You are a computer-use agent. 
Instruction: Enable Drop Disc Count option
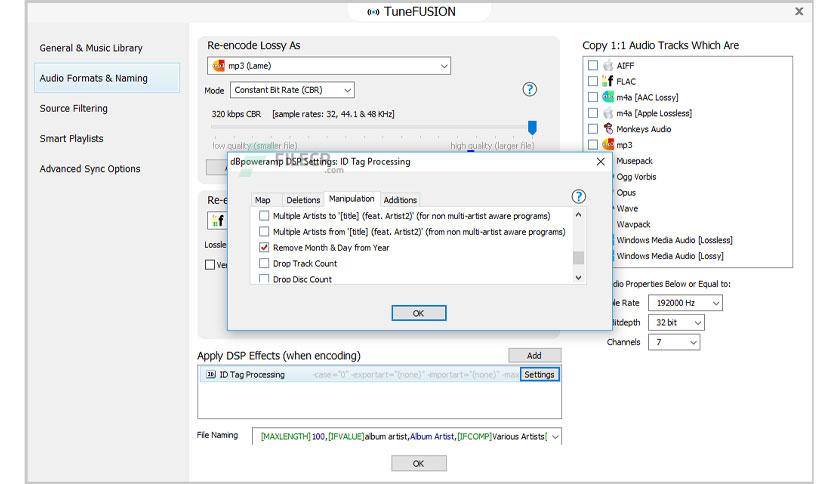(x=264, y=278)
